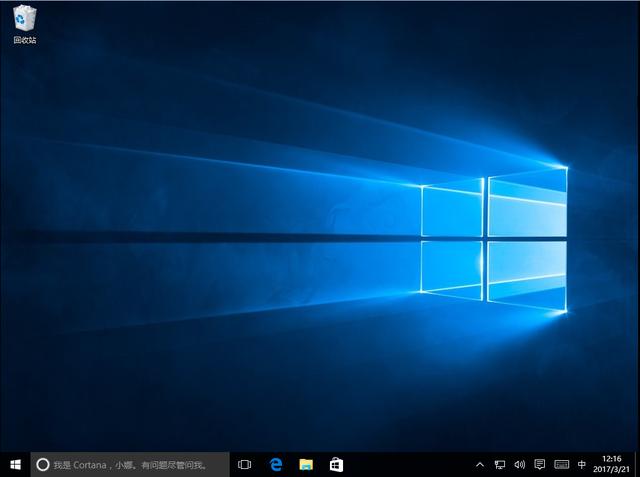Show the touch keyboard

[561, 464]
